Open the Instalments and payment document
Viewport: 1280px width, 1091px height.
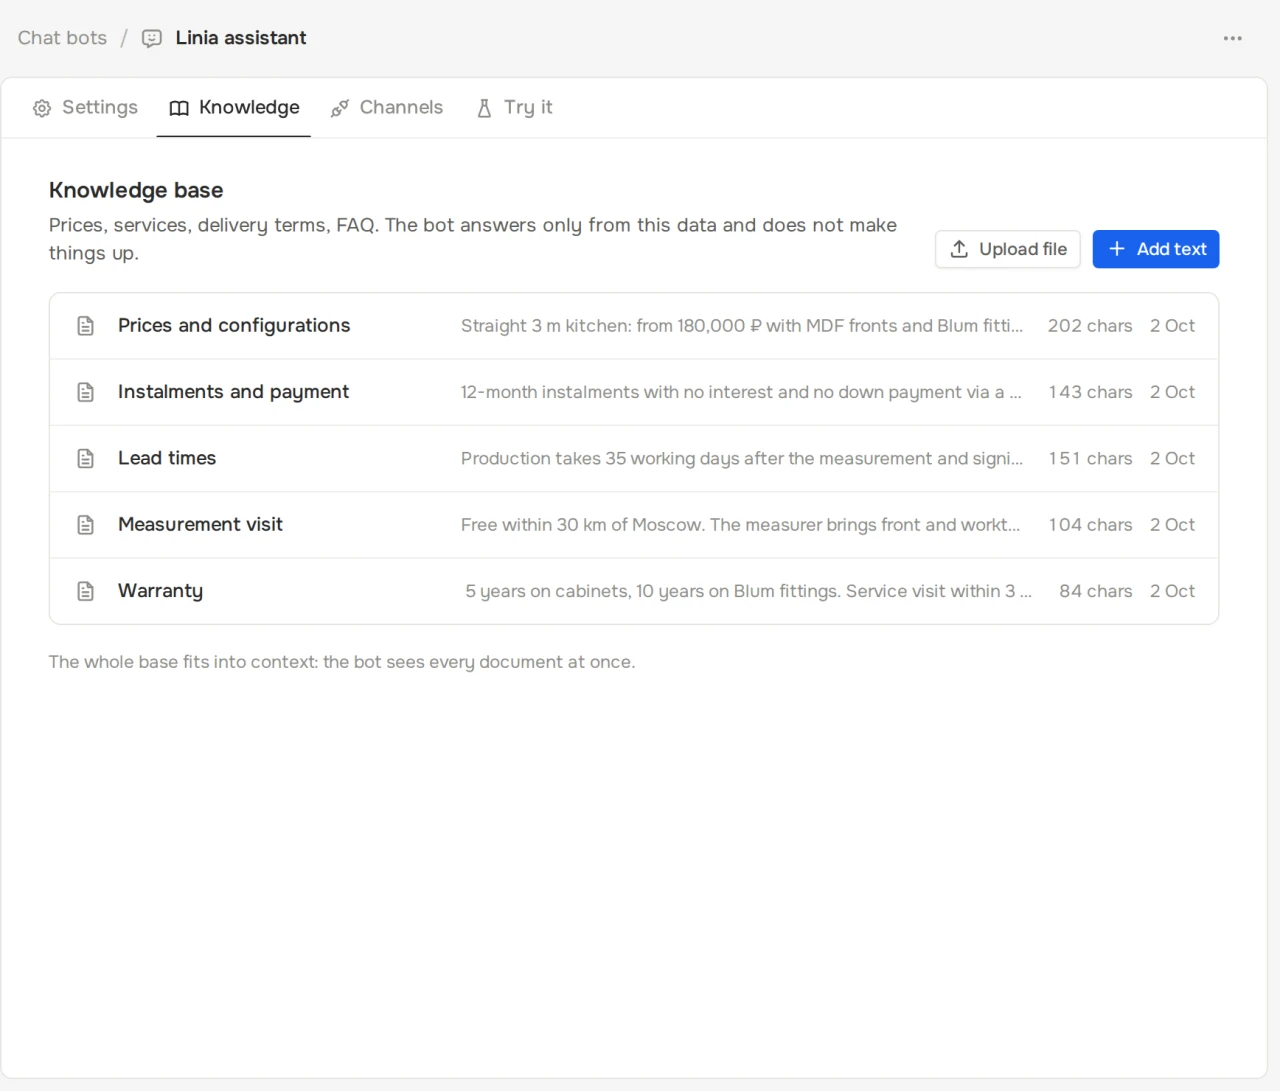pos(634,392)
